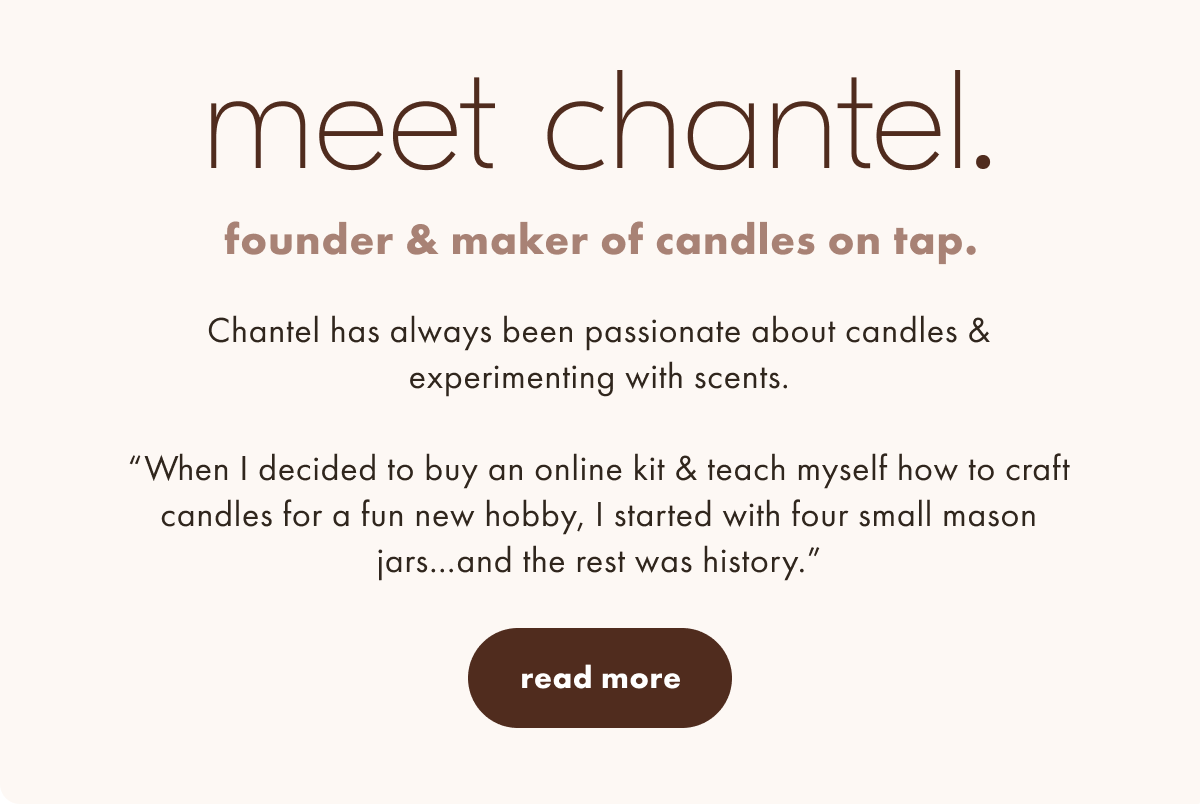
Task: Click the quote line starting 'When I decided'
Action: coord(600,468)
